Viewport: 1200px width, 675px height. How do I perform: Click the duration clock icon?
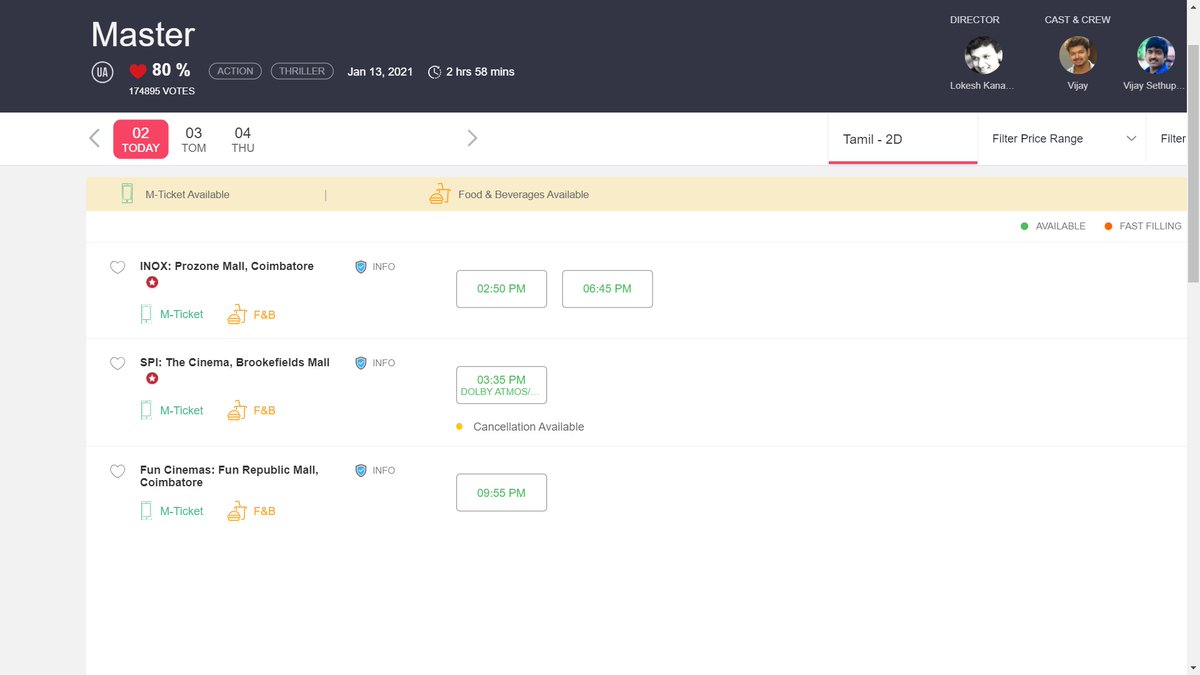pos(434,72)
